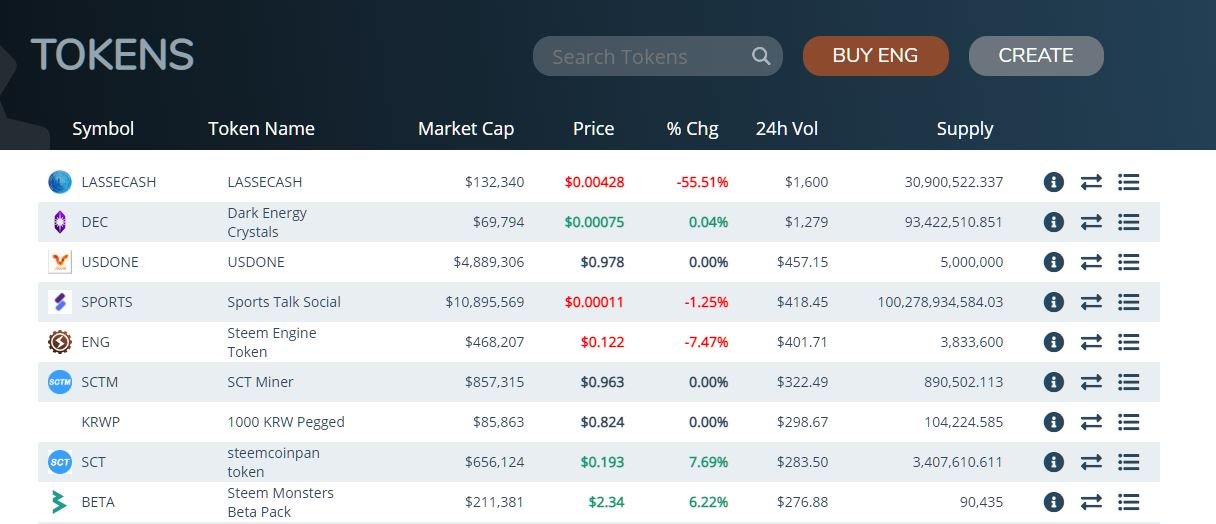Viewport: 1216px width, 524px height.
Task: Click the CREATE button
Action: 1036,56
